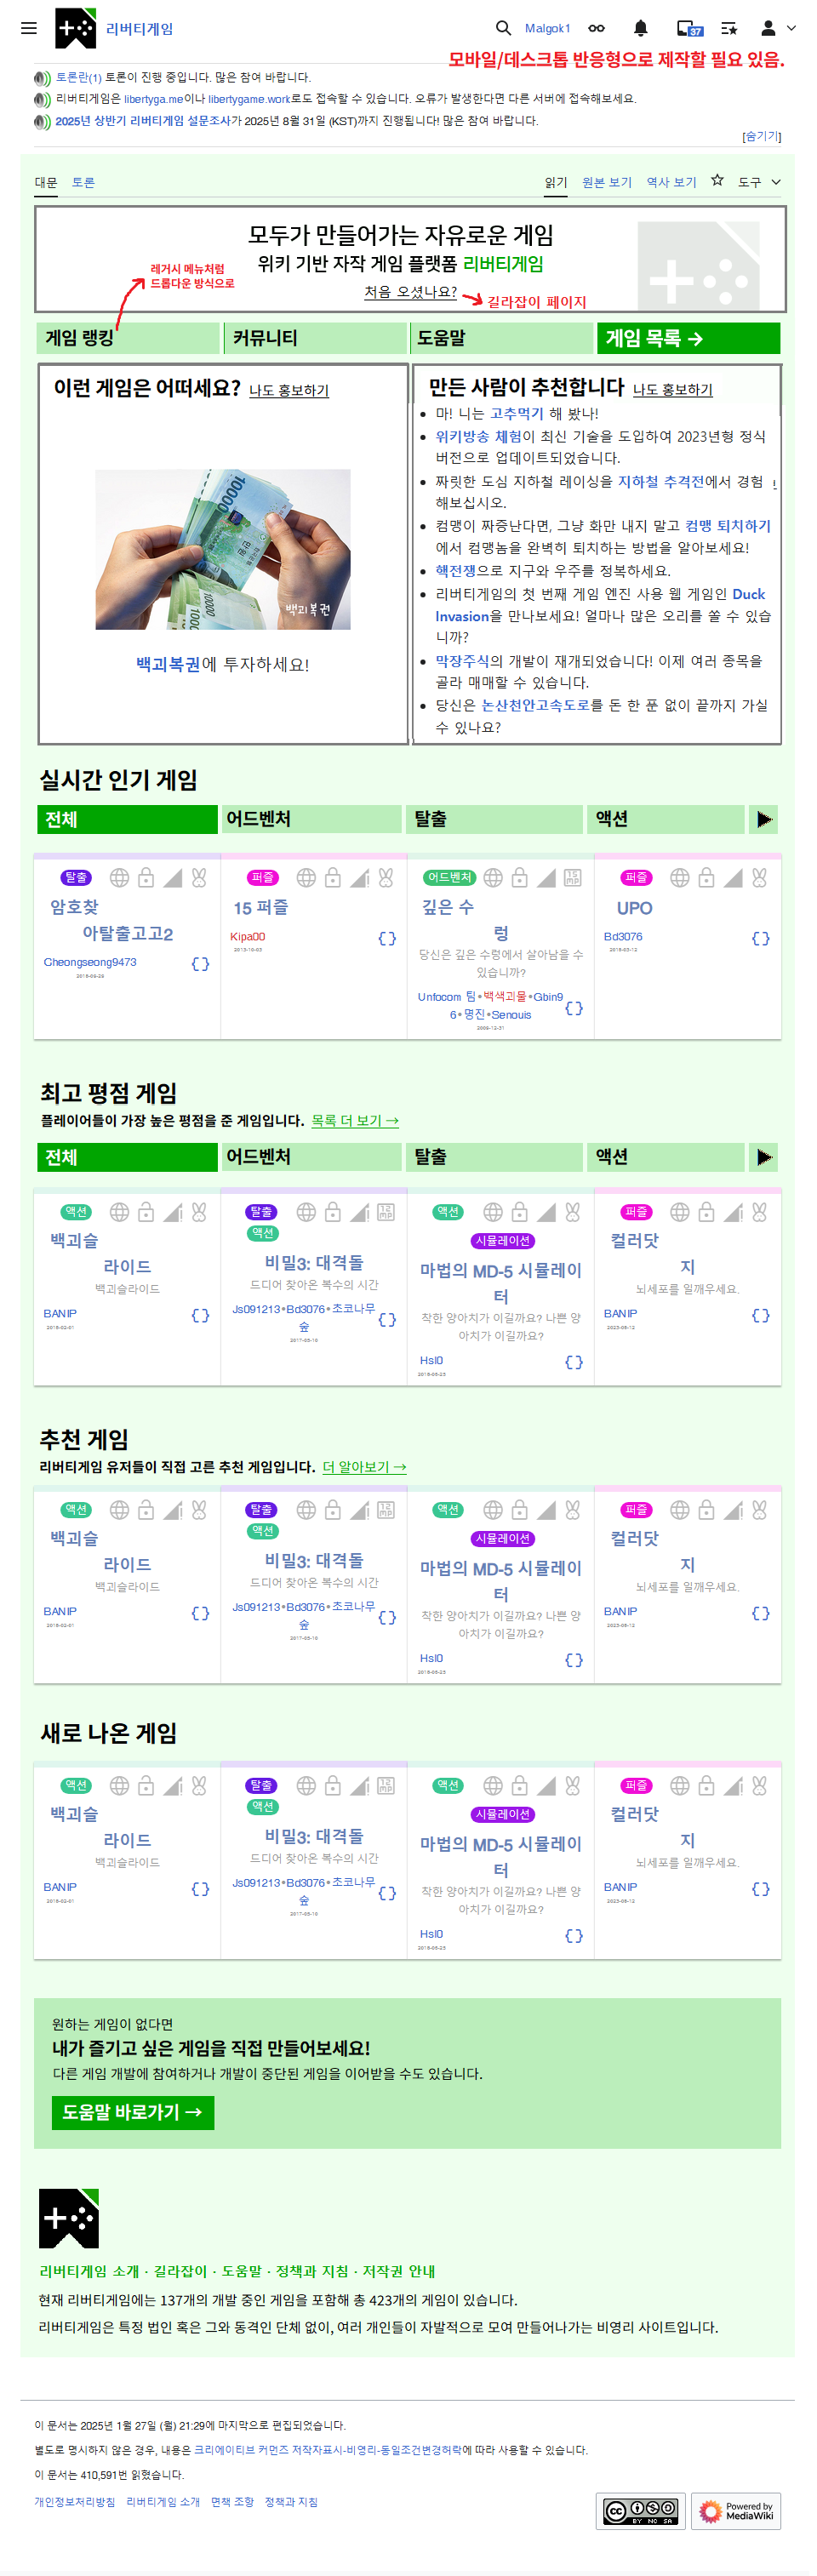Expand more categories arrow in 실시간 인기 게임
Image resolution: width=817 pixels, height=2576 pixels.
[764, 819]
